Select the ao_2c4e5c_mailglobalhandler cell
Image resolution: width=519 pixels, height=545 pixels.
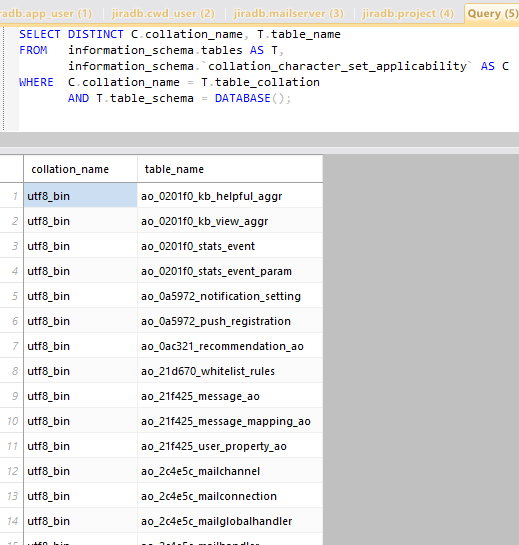[230, 521]
